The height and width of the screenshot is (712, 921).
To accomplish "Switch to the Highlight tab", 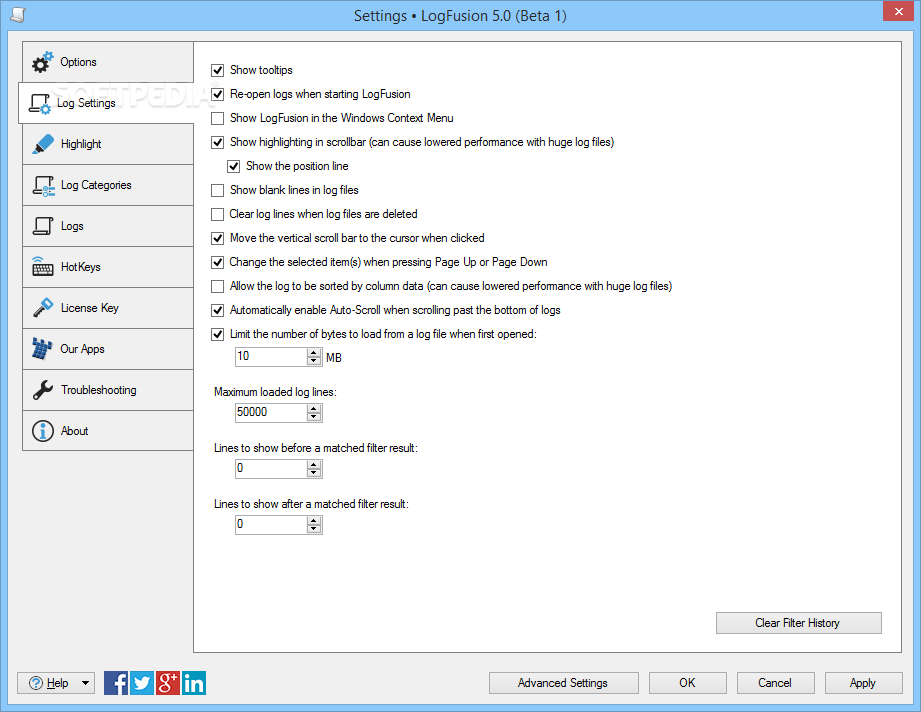I will point(108,144).
